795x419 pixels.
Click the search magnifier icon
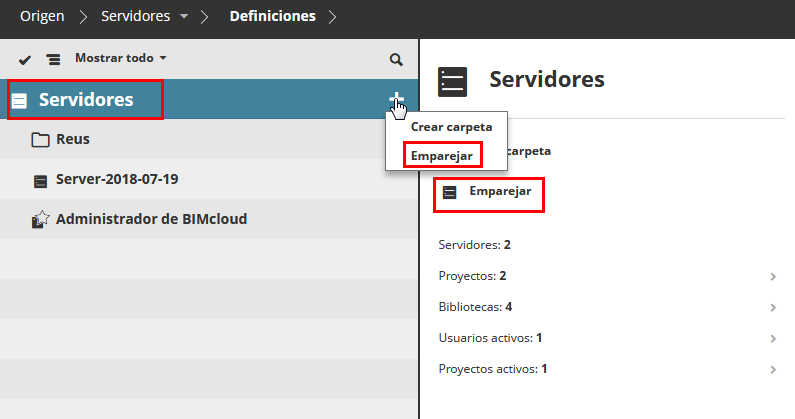coord(396,60)
